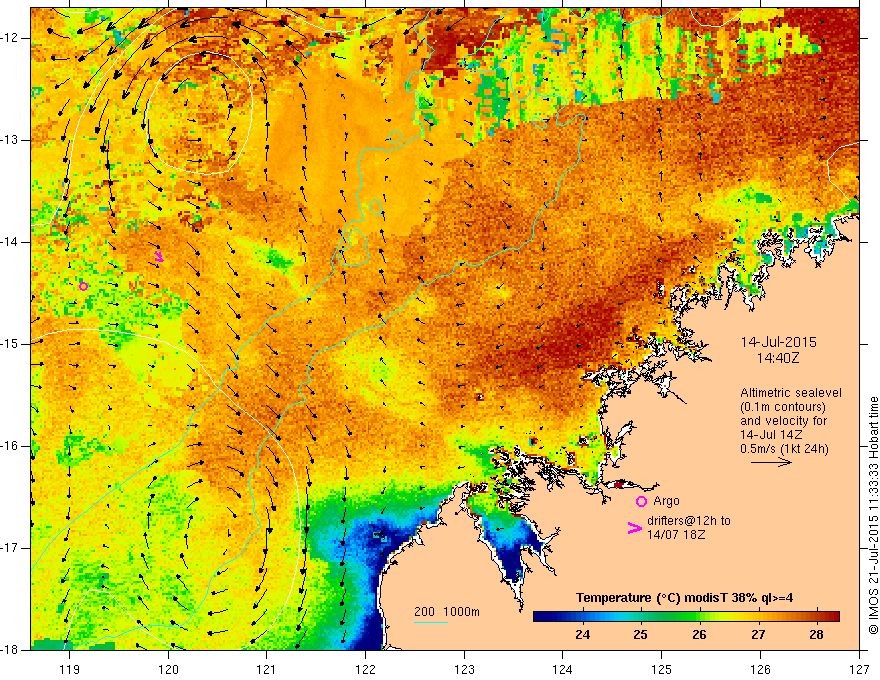Click the '14-Jul 14Z' text

point(771,435)
